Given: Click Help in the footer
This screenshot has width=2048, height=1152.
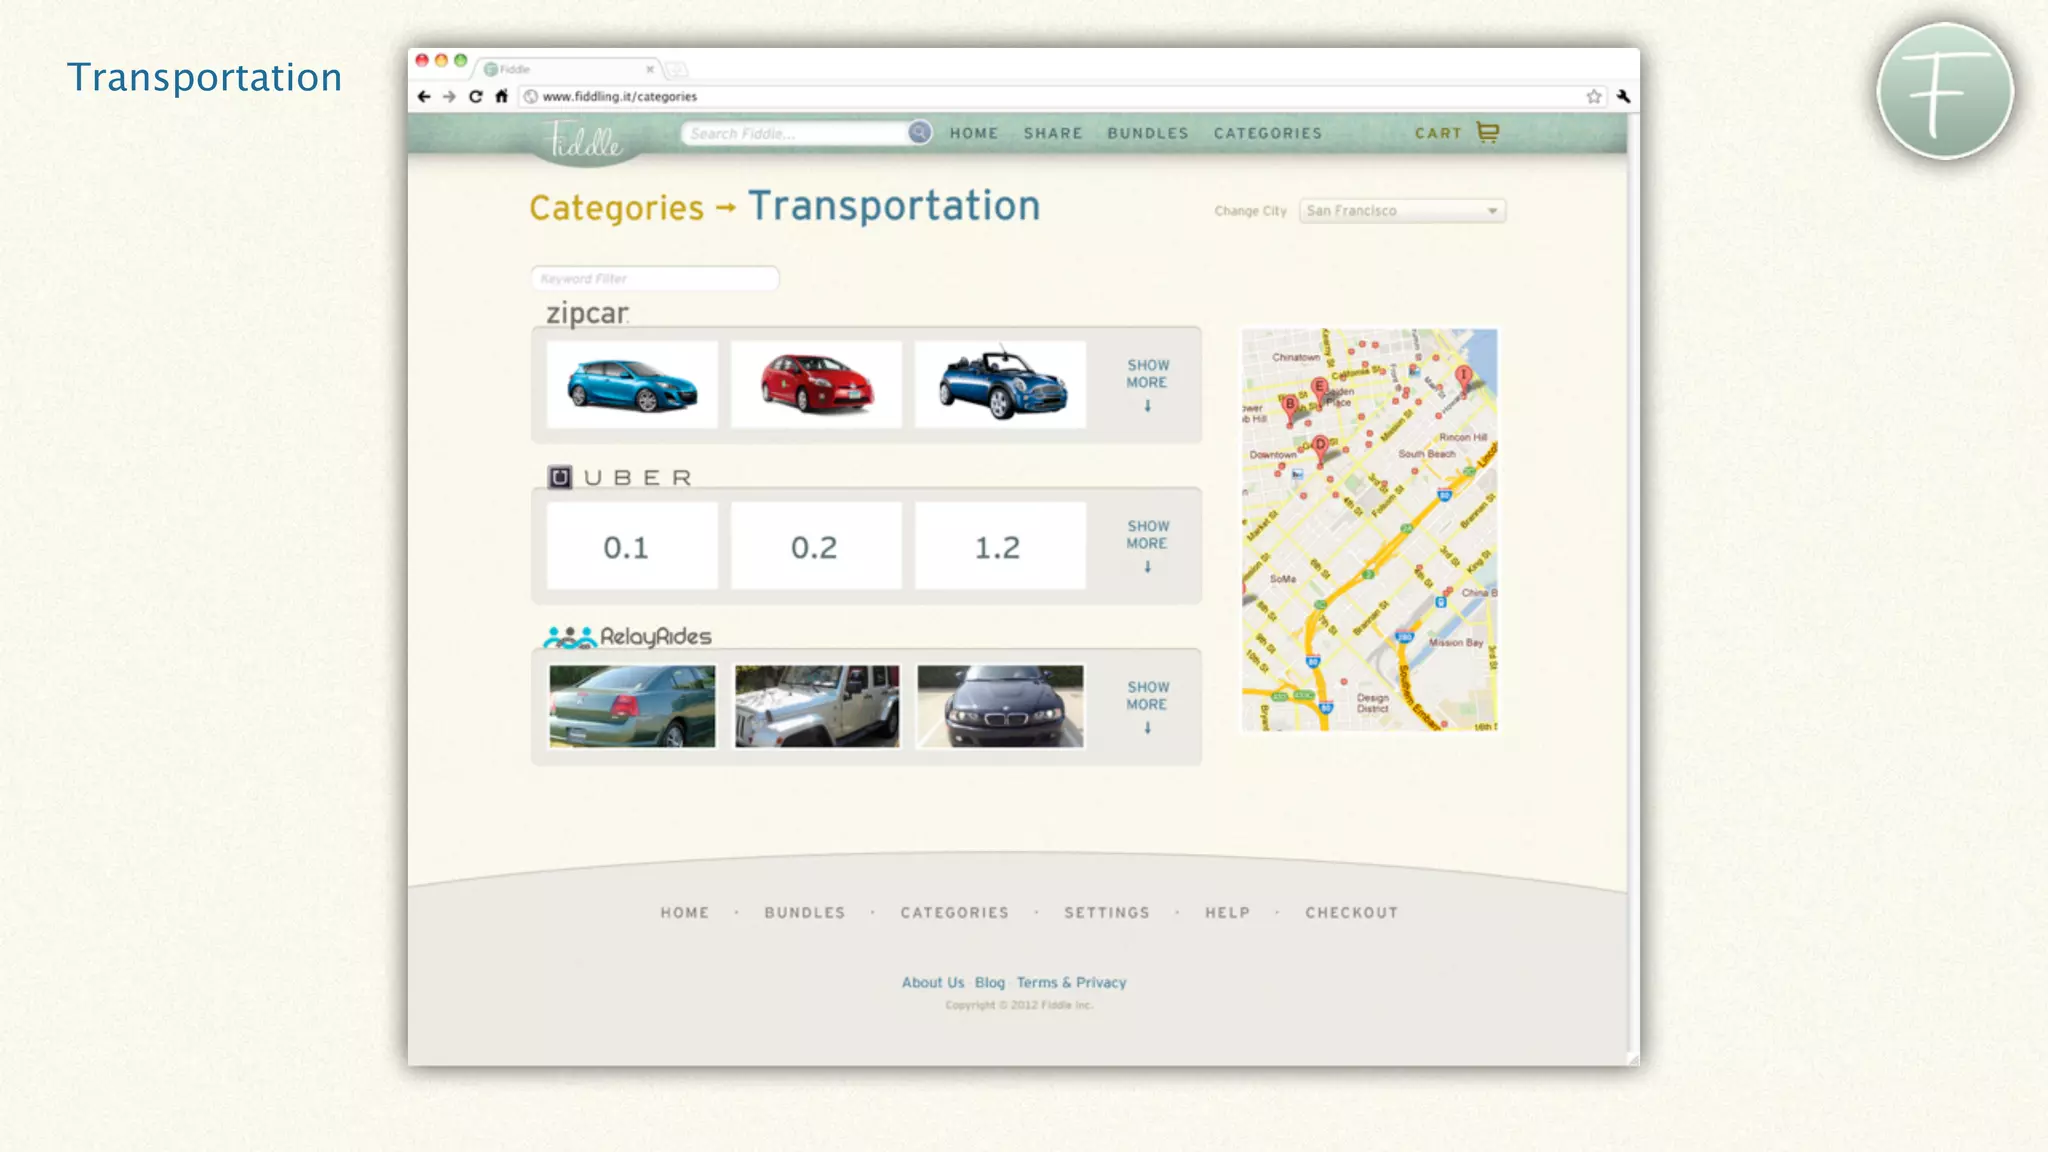Looking at the screenshot, I should [1228, 913].
